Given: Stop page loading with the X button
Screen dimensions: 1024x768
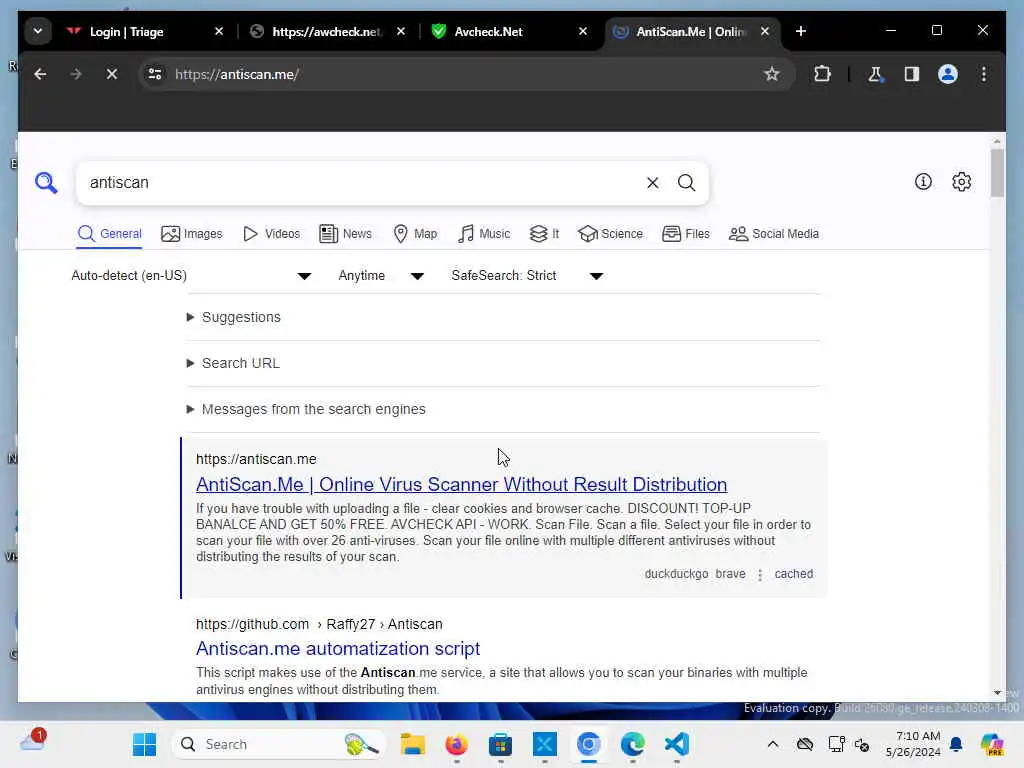Looking at the screenshot, I should coord(112,74).
